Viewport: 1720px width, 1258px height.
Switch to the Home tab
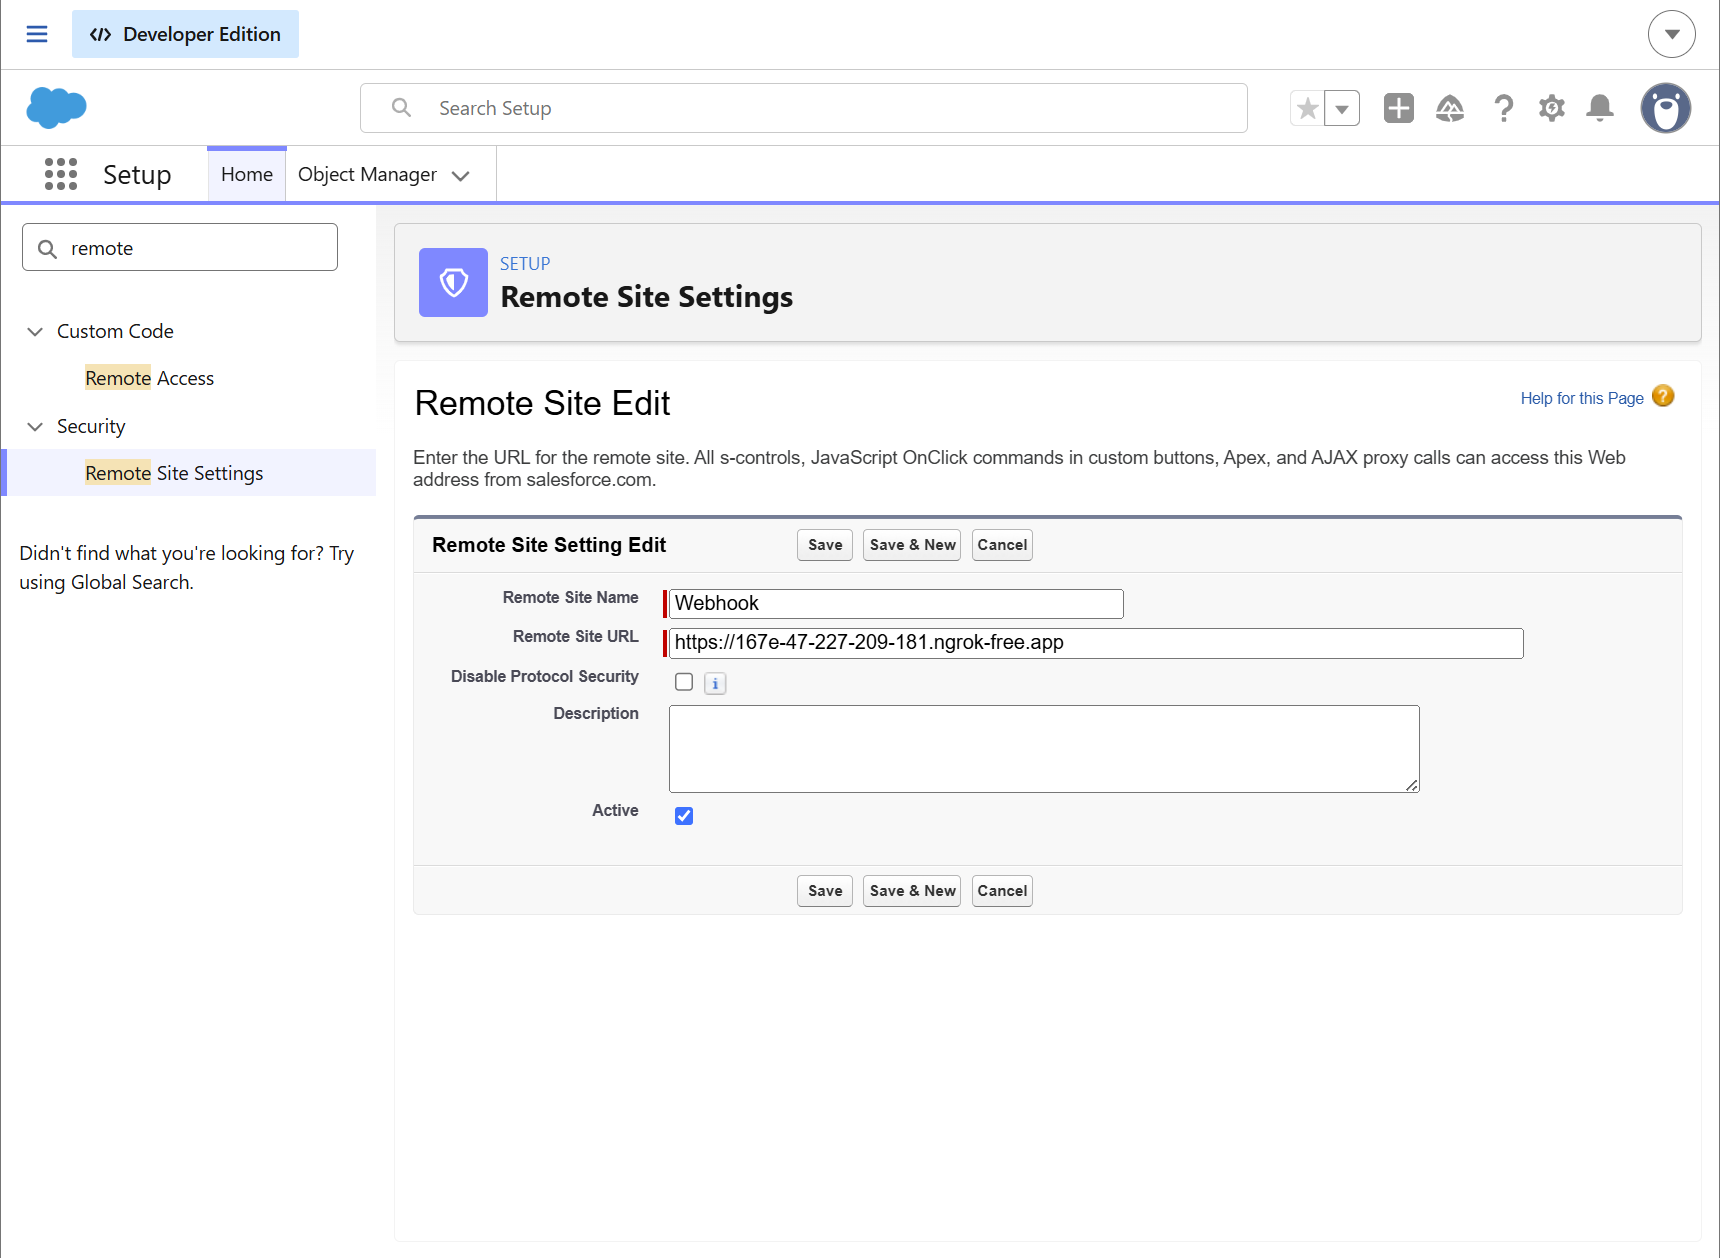click(247, 174)
